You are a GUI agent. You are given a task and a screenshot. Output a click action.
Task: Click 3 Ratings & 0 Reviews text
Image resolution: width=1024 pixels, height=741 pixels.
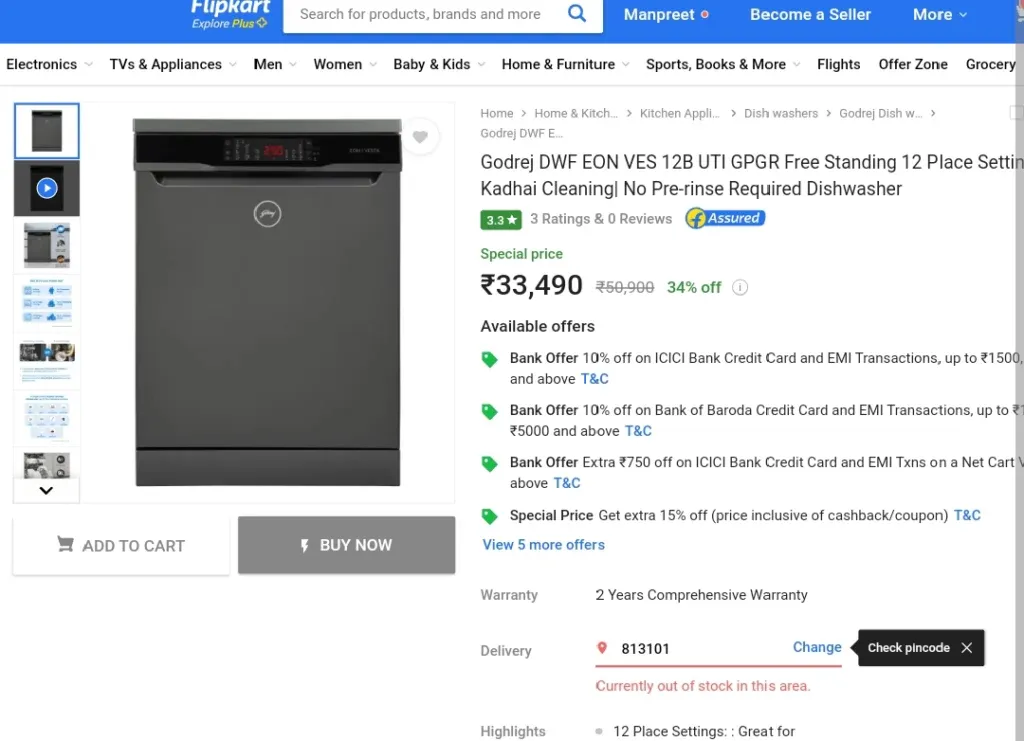(601, 219)
